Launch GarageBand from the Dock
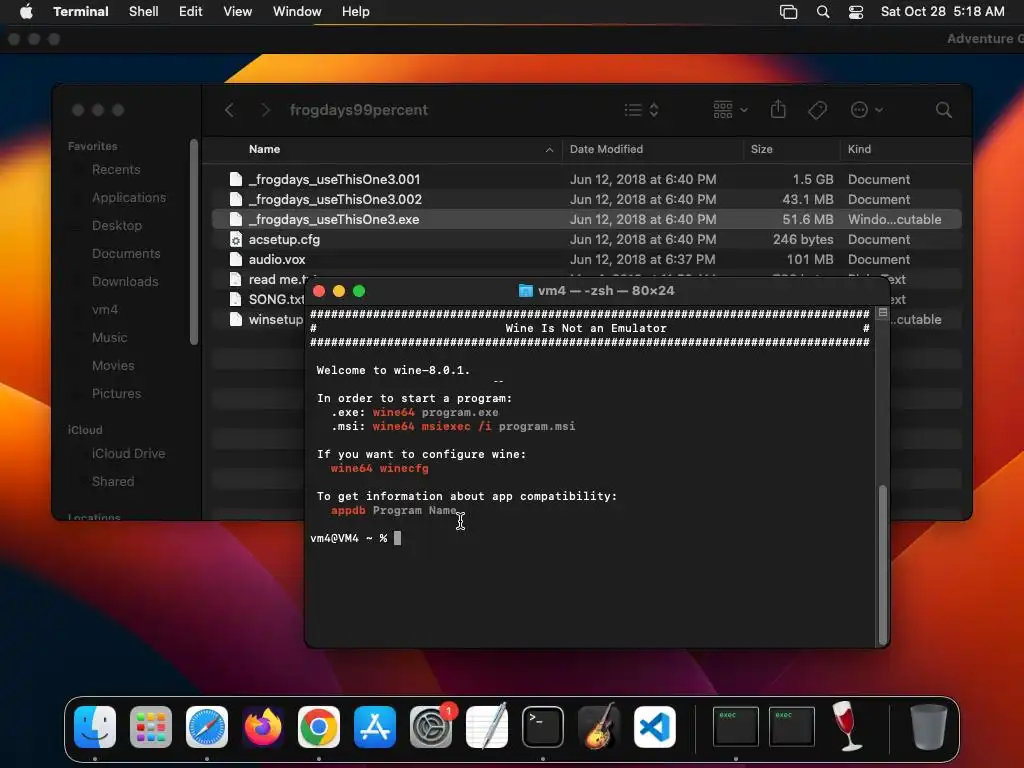Screen dimensions: 1024x768 pyautogui.click(x=599, y=727)
